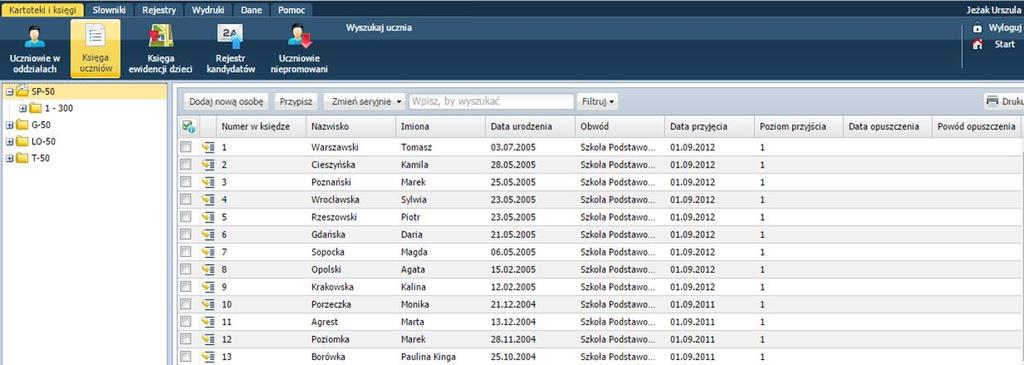Open record icon for Wrocławska row
Viewport: 1024px width, 365px height.
click(x=208, y=200)
